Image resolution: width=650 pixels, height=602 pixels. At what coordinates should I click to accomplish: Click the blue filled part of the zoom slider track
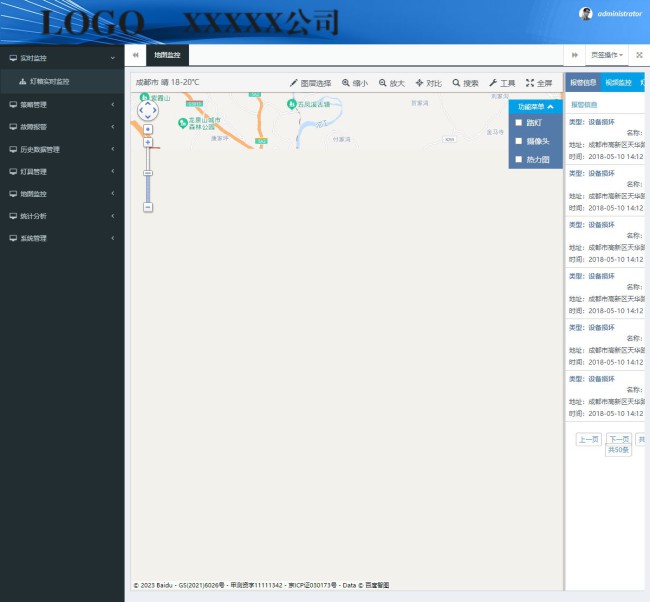point(148,189)
